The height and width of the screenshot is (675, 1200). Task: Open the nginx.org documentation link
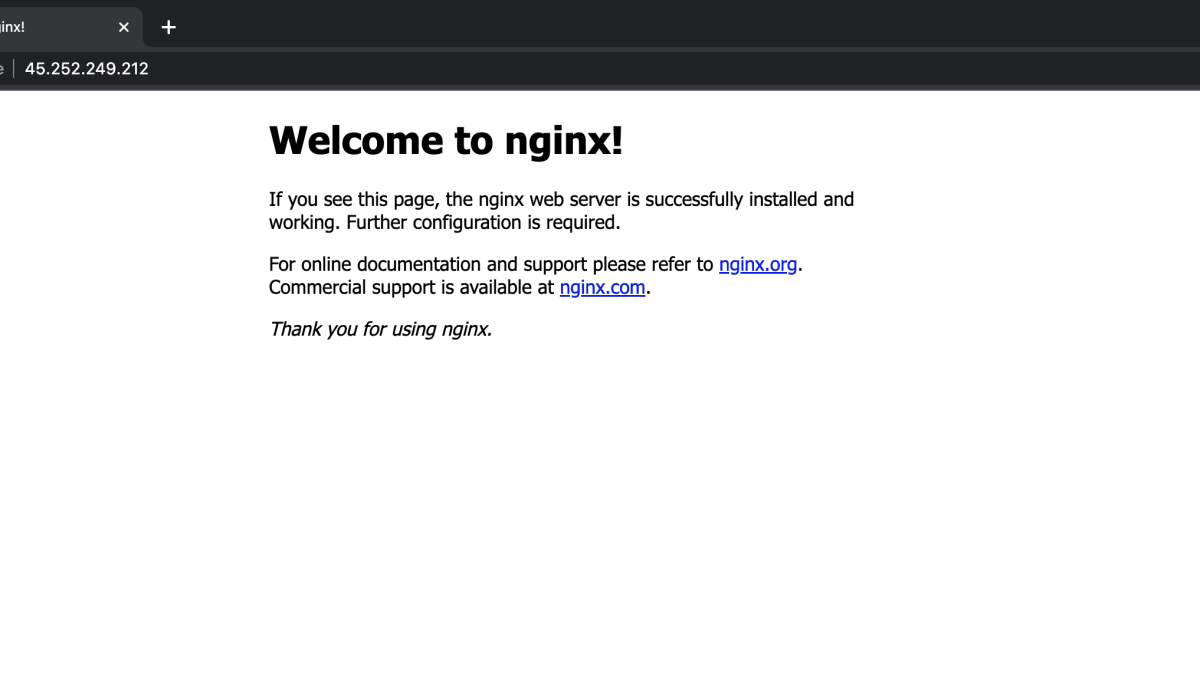[758, 264]
